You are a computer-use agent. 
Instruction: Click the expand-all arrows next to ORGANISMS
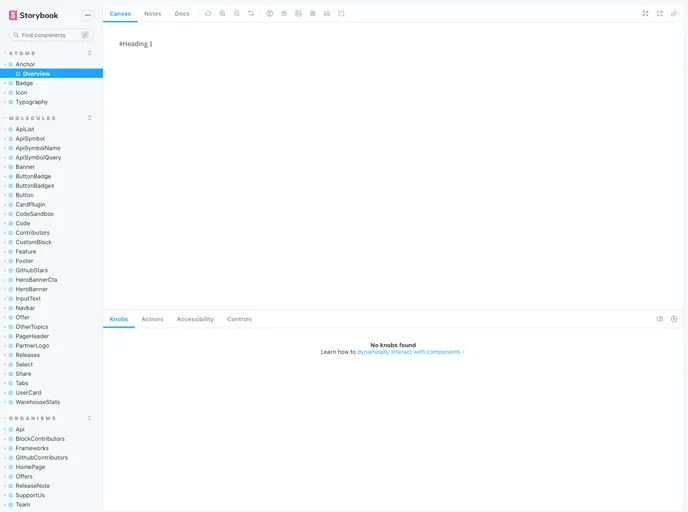tap(90, 418)
